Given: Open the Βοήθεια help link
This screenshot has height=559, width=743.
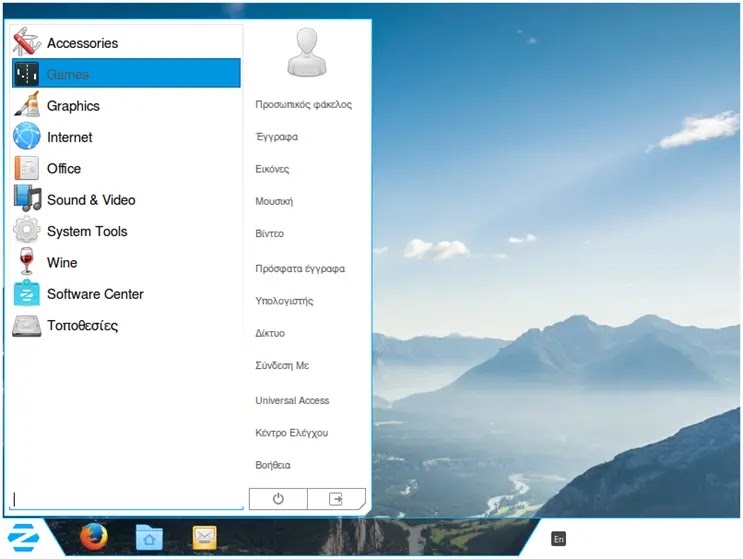Looking at the screenshot, I should (x=272, y=465).
